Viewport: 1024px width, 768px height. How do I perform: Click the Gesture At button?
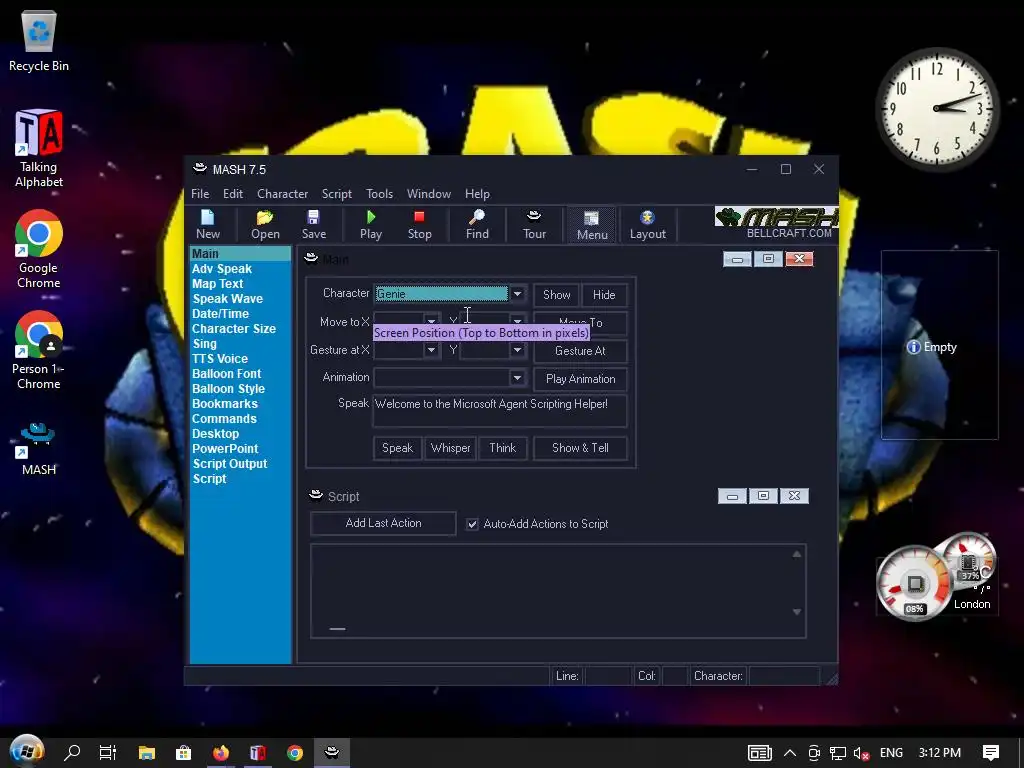580,351
